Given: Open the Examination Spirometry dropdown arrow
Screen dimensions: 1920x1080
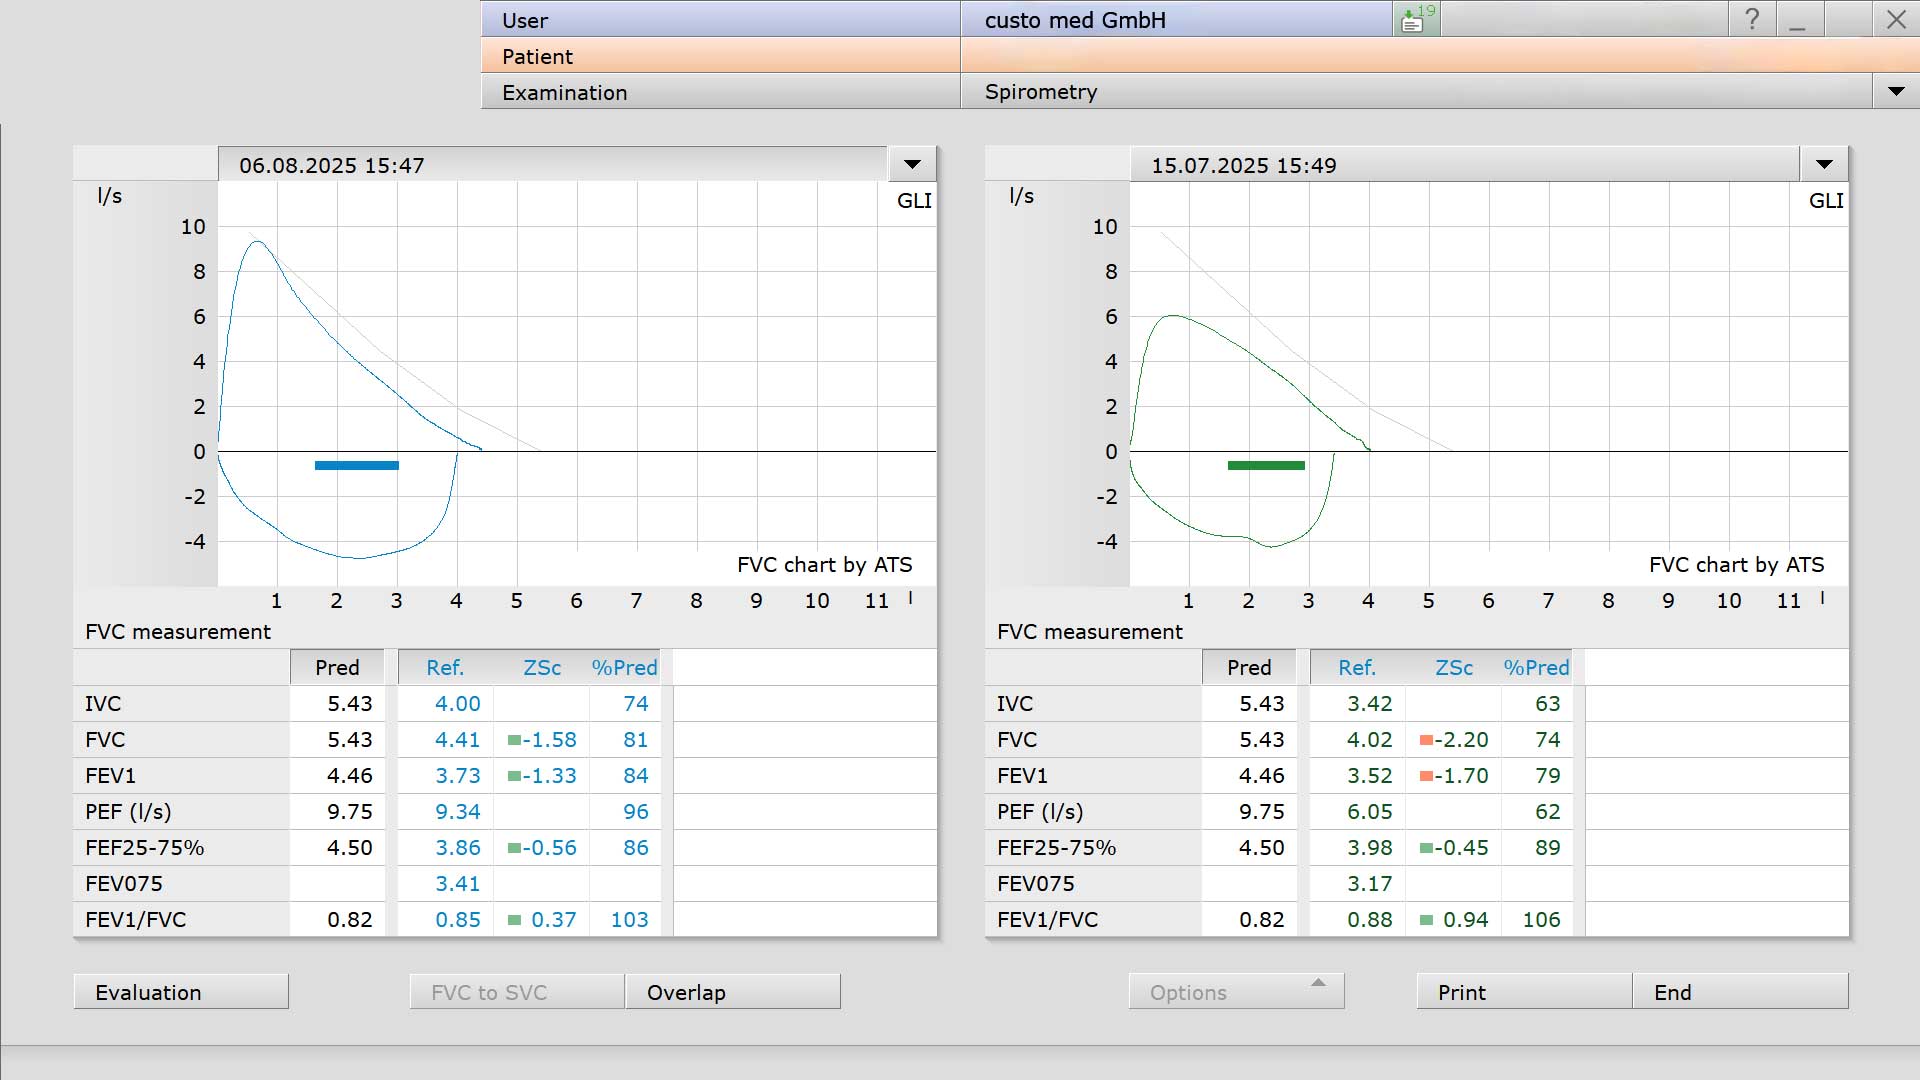Looking at the screenshot, I should point(1896,91).
